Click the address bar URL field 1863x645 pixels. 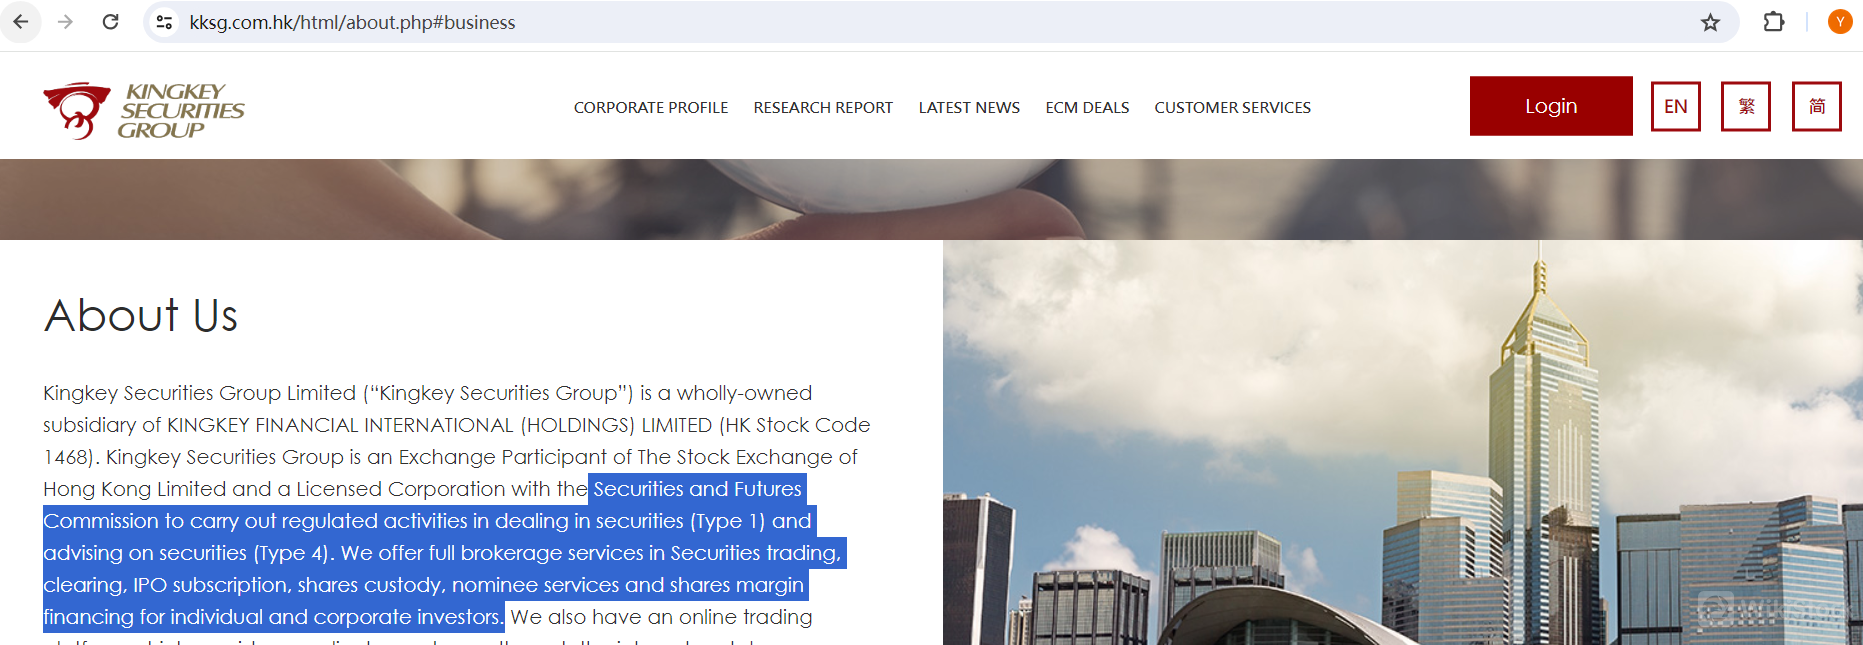940,22
